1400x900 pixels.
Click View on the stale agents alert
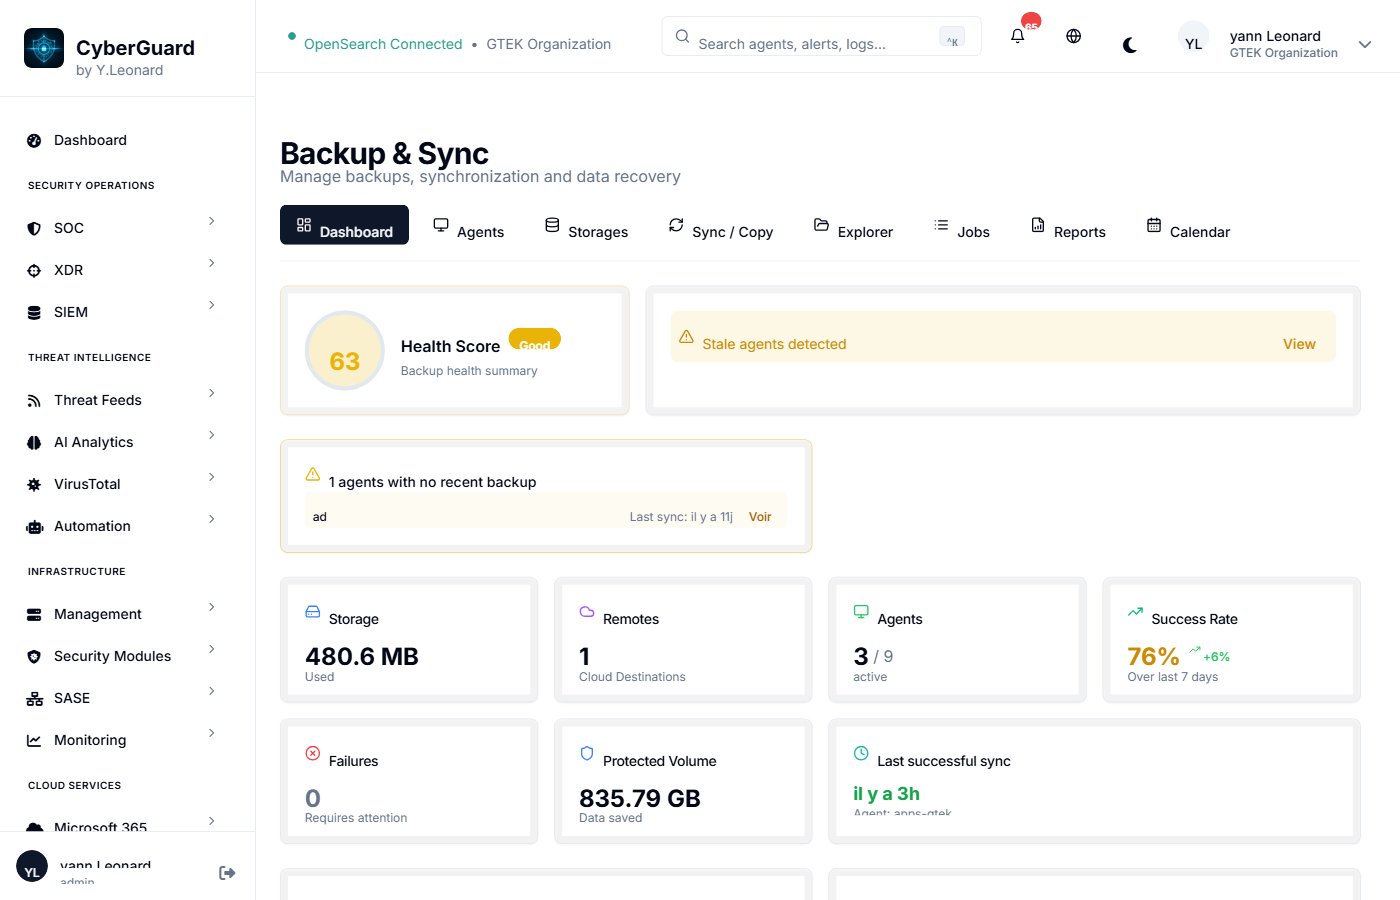tap(1299, 344)
